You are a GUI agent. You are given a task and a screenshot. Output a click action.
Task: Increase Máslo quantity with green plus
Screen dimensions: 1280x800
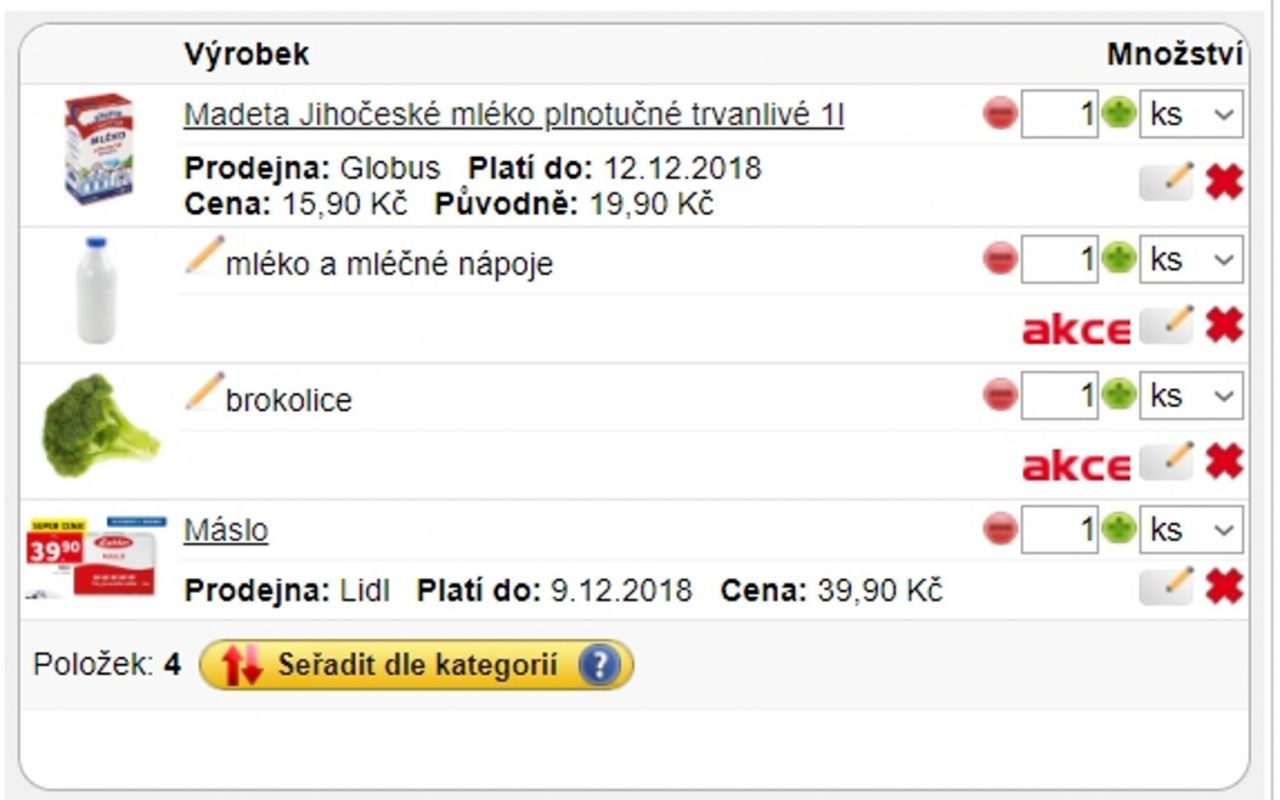click(x=1119, y=528)
